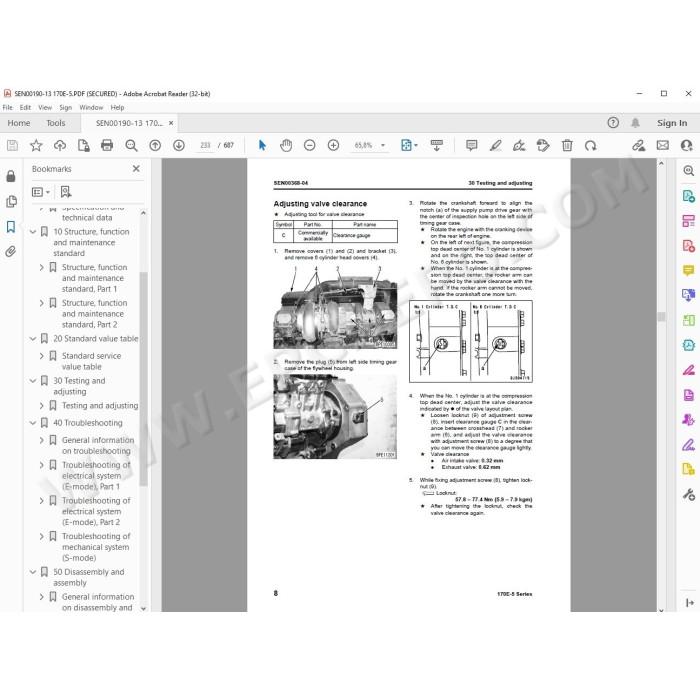
Task: Open the notifications bell
Action: (x=635, y=122)
